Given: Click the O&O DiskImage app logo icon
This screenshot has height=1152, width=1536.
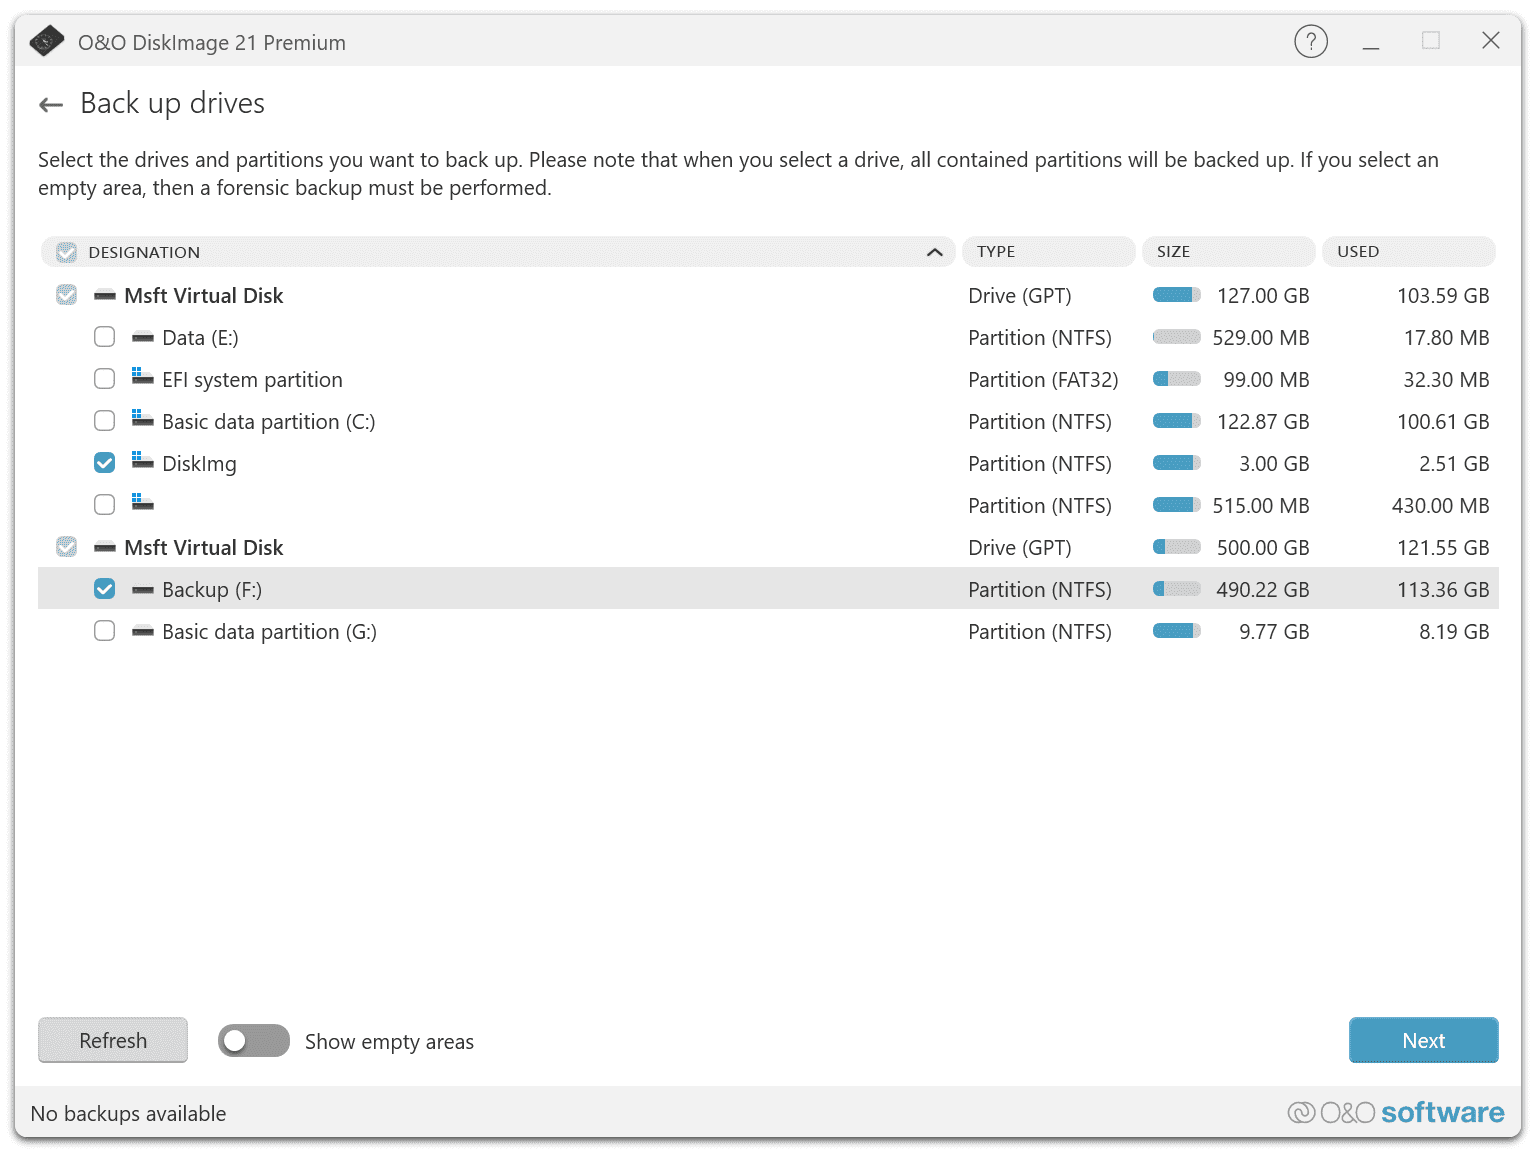Looking at the screenshot, I should pos(47,42).
